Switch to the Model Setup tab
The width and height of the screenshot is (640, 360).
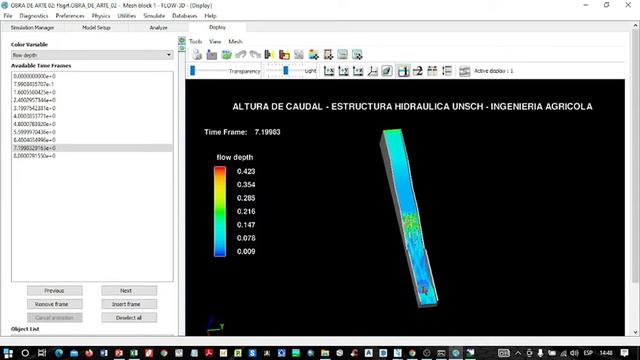pos(96,27)
